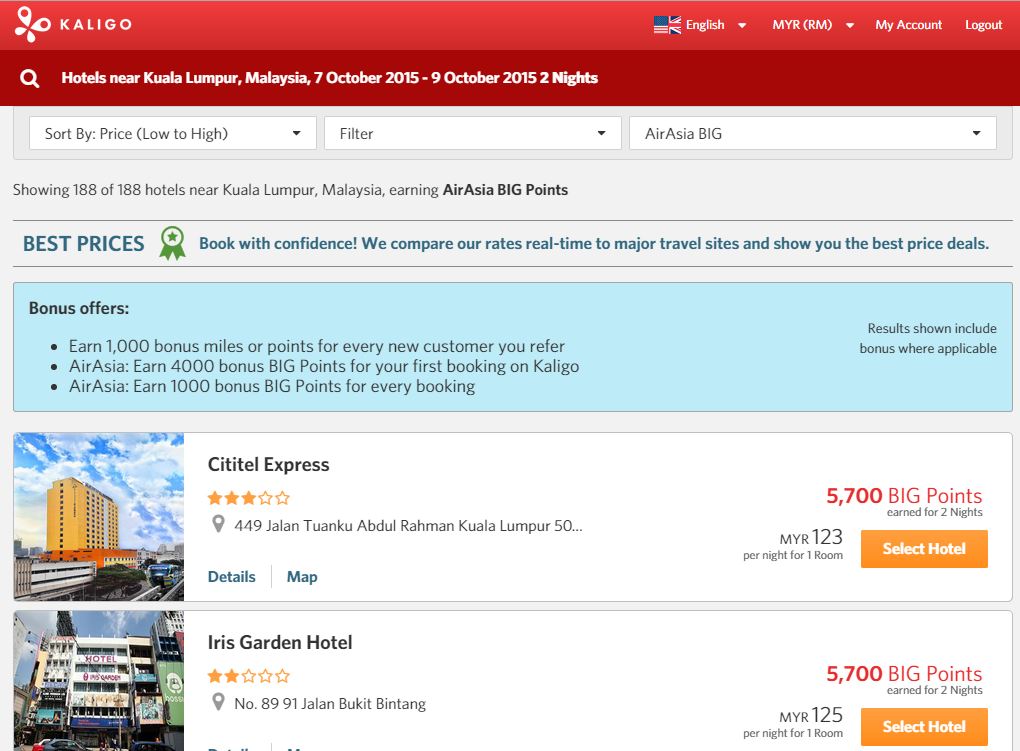Screen dimensions: 1020x751
Task: View the Map for Cititel Express
Action: pos(302,576)
